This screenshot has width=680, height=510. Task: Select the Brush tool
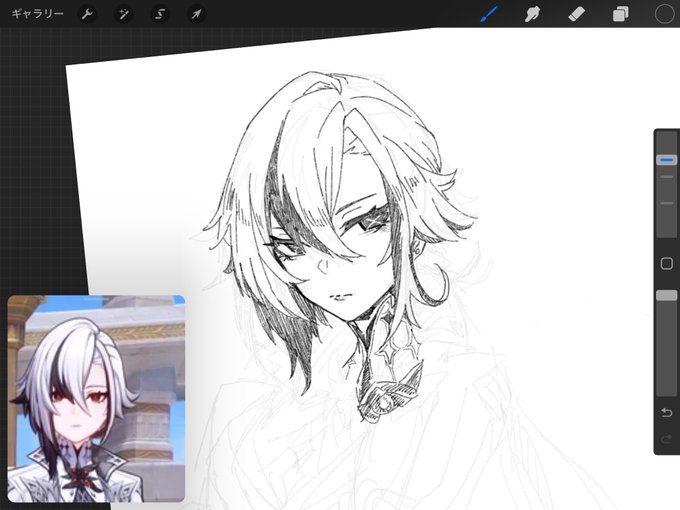click(x=489, y=14)
